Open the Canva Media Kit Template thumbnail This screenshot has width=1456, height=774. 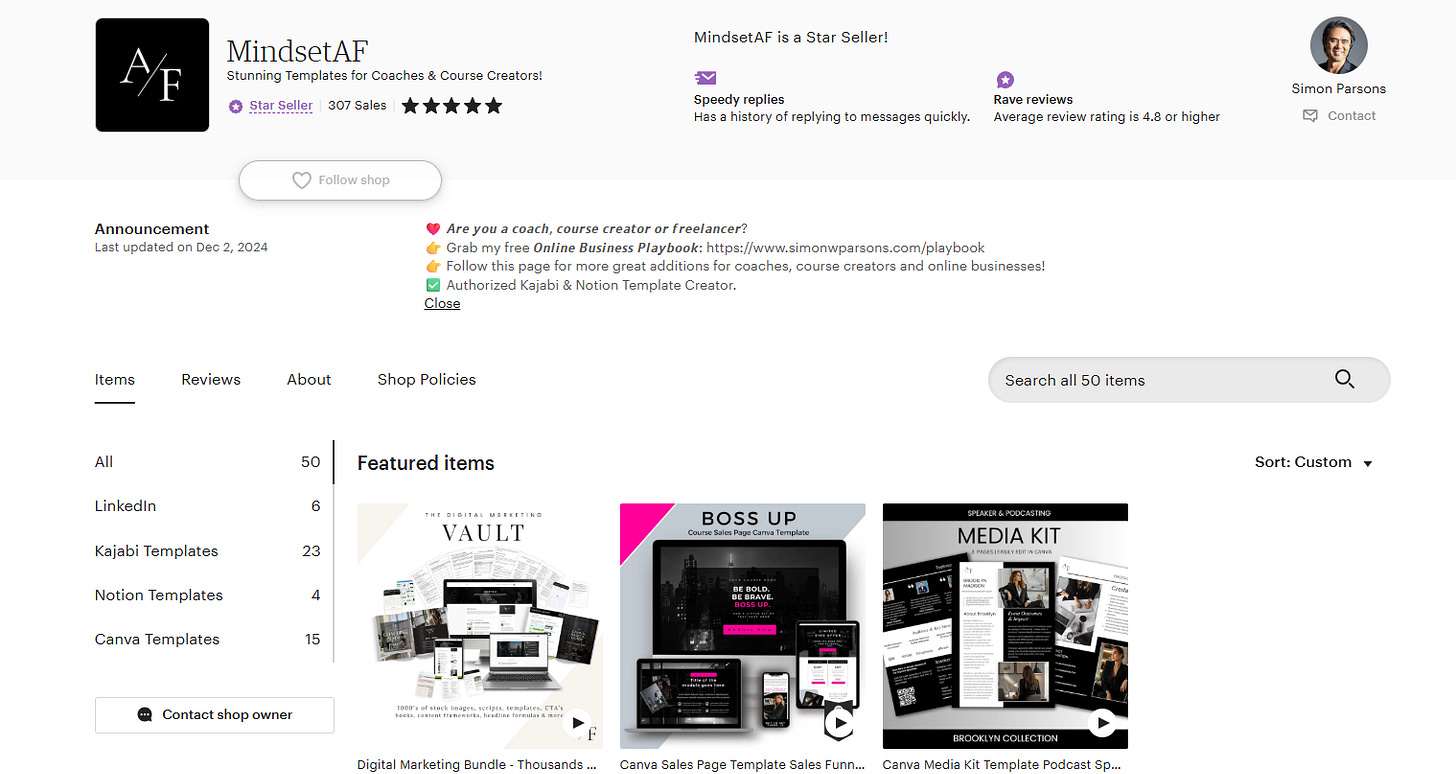tap(1005, 626)
